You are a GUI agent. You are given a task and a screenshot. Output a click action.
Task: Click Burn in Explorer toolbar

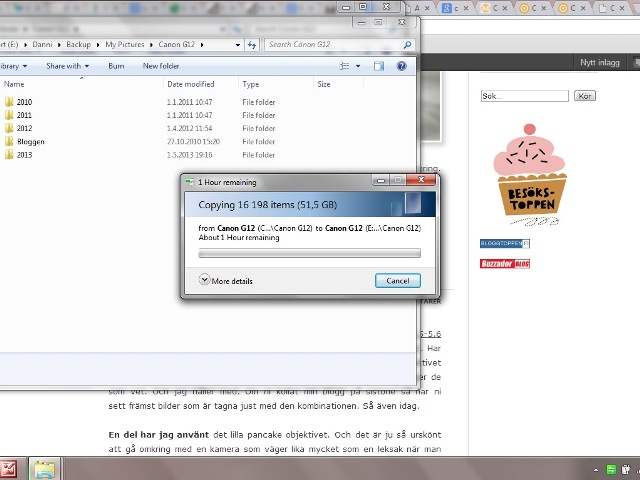116,66
